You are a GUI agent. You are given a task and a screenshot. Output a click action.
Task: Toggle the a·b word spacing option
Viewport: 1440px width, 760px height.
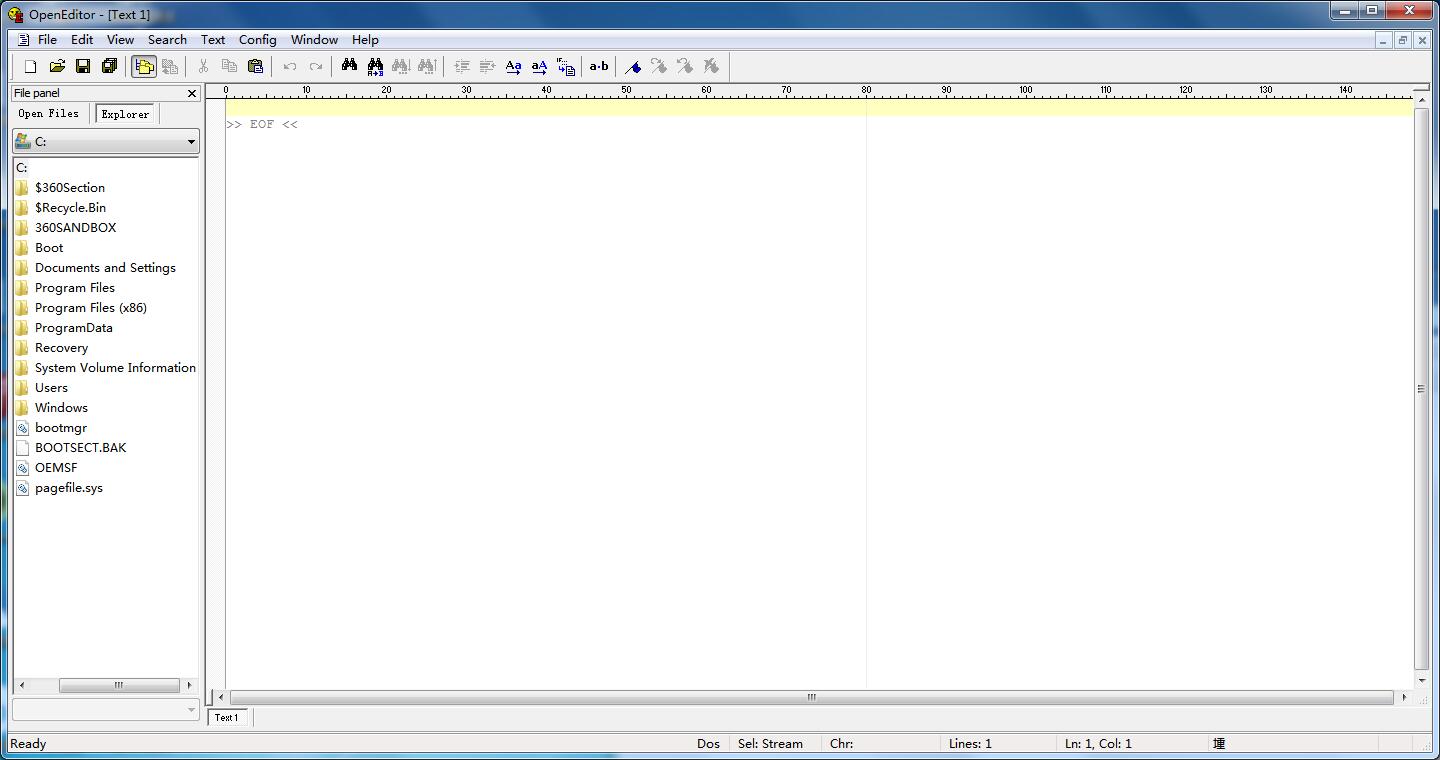(598, 67)
